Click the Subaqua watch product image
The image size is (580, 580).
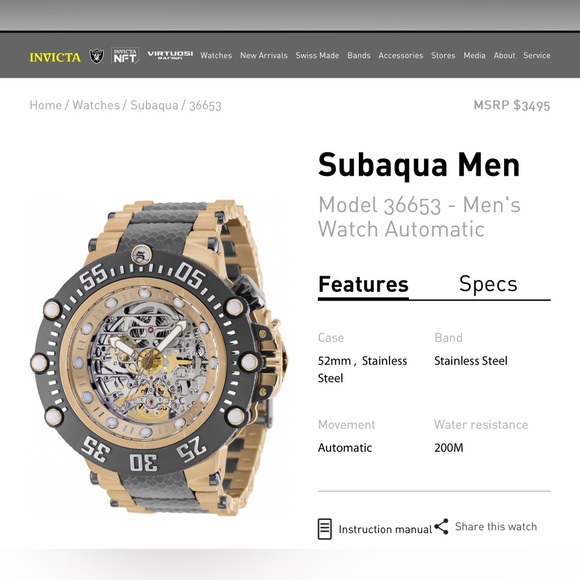point(159,358)
